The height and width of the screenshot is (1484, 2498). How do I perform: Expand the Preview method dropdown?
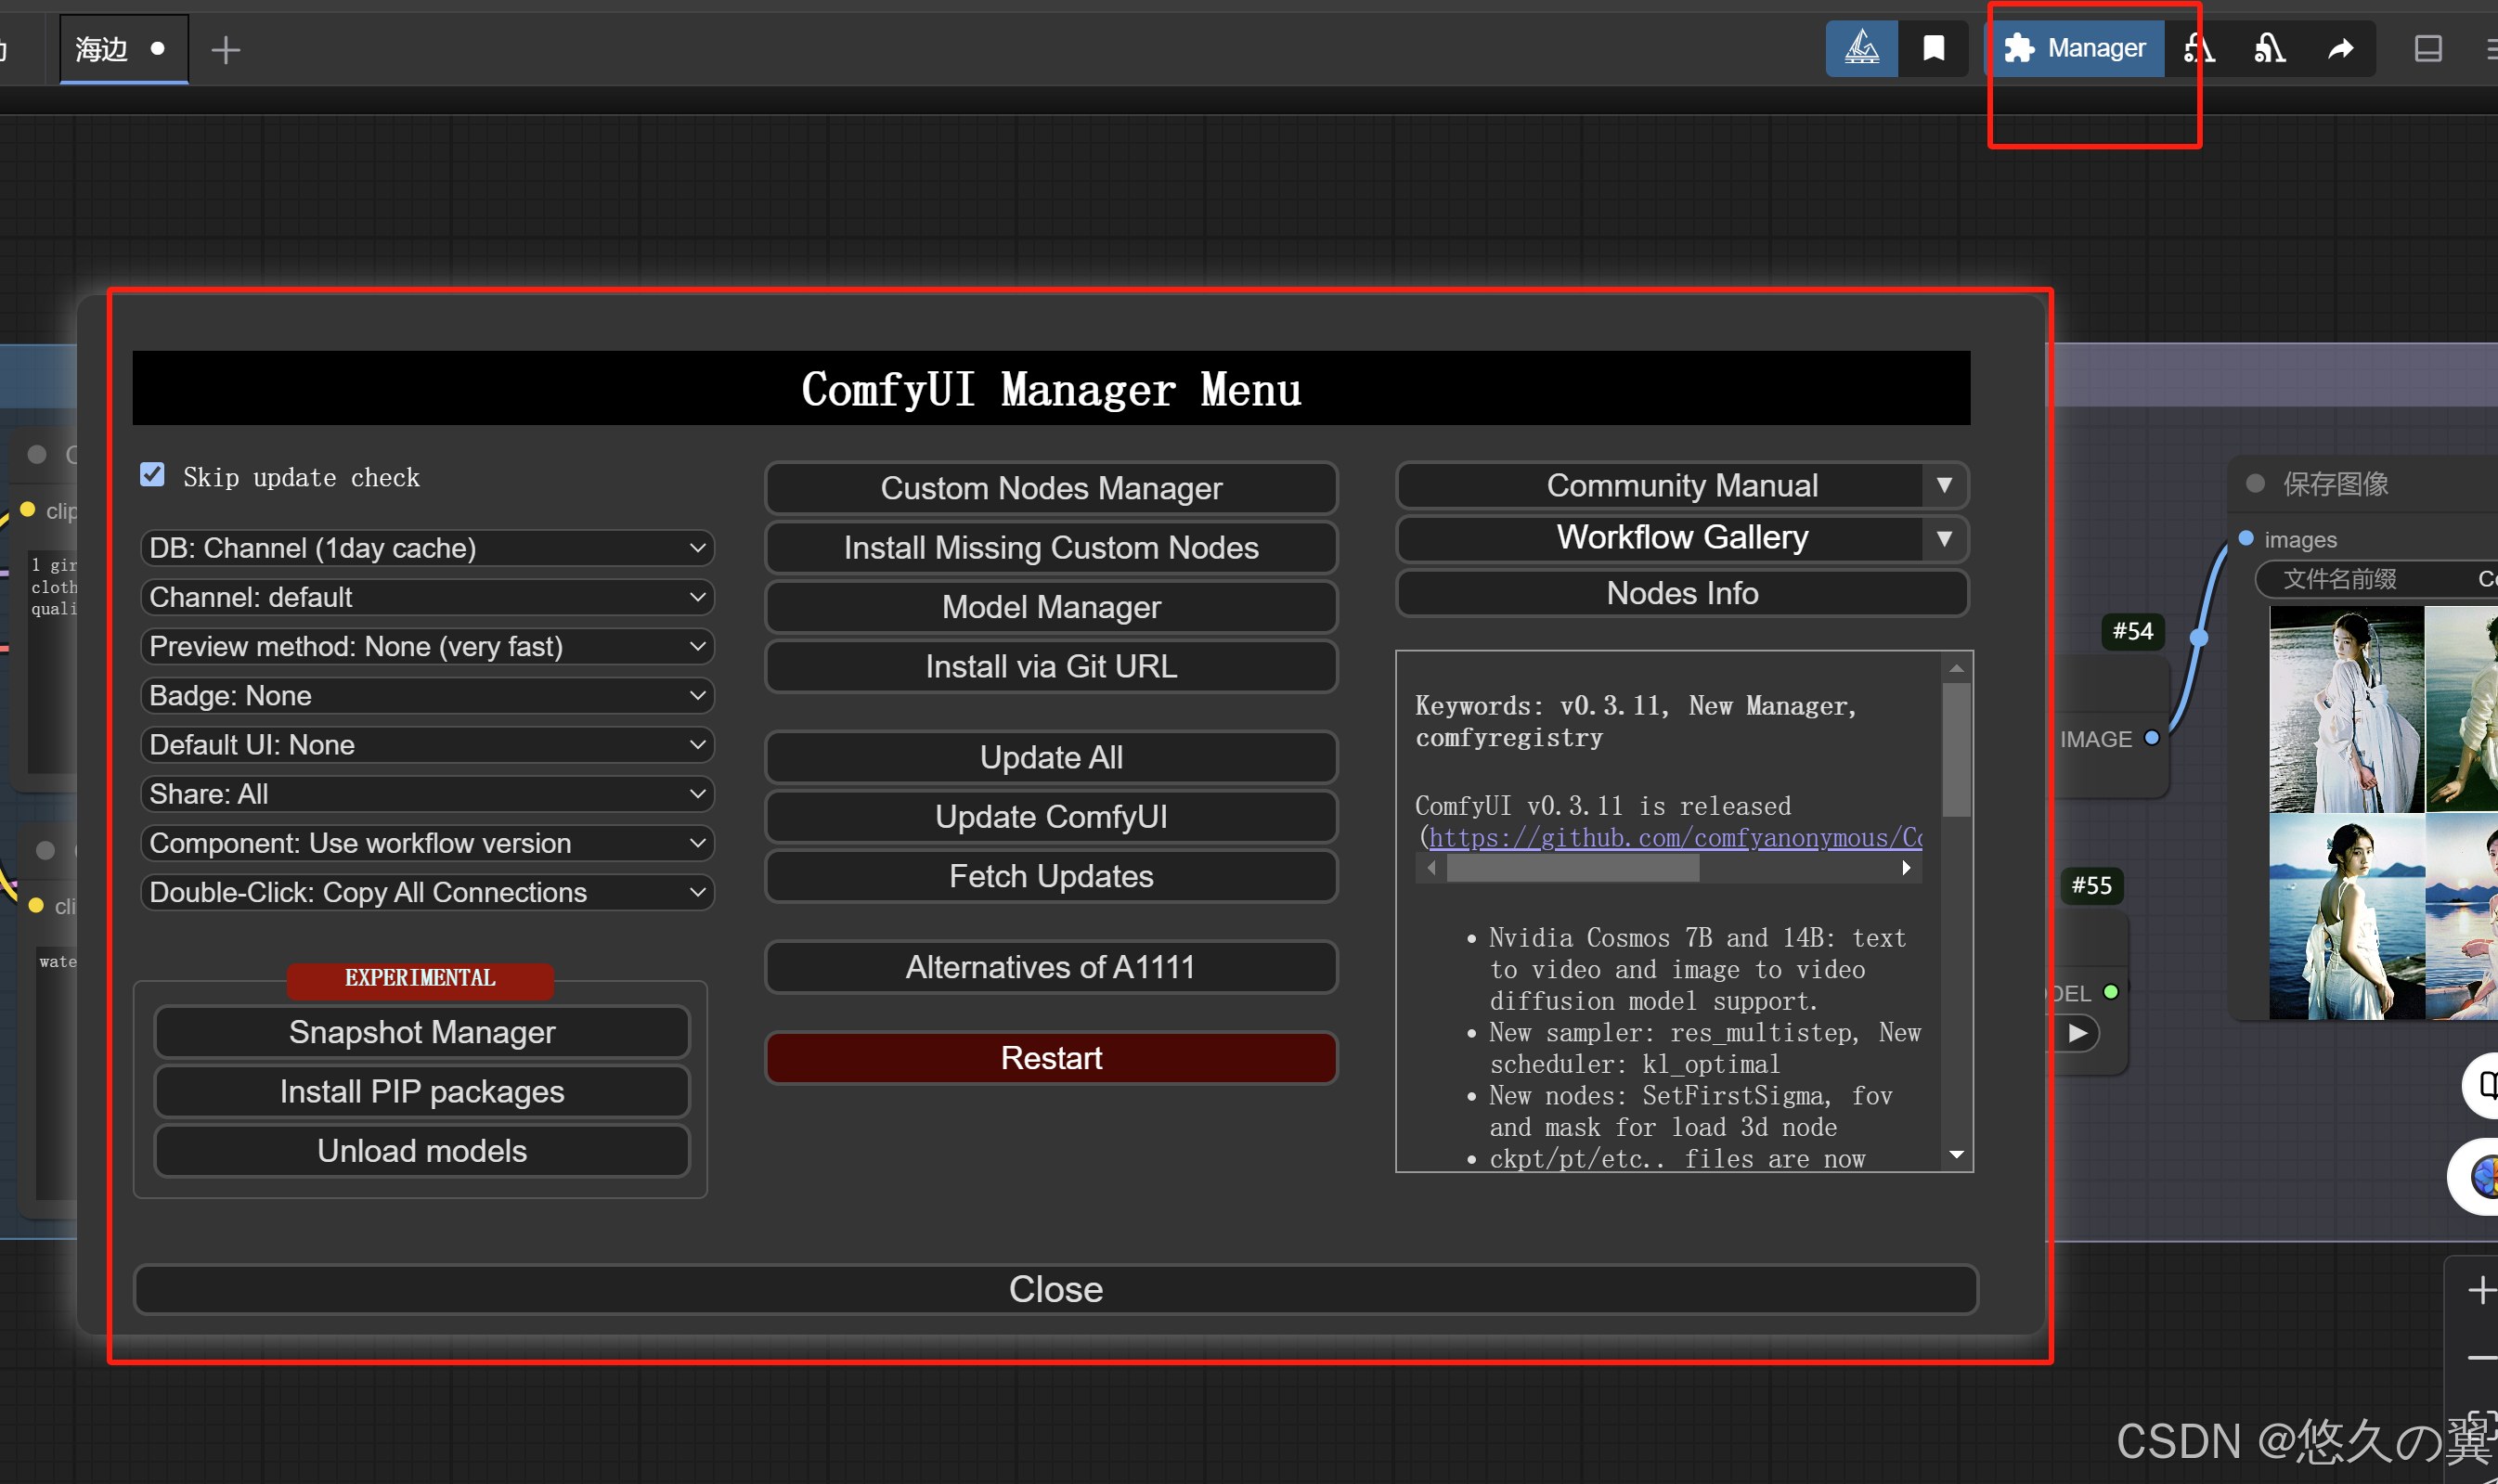coord(427,646)
